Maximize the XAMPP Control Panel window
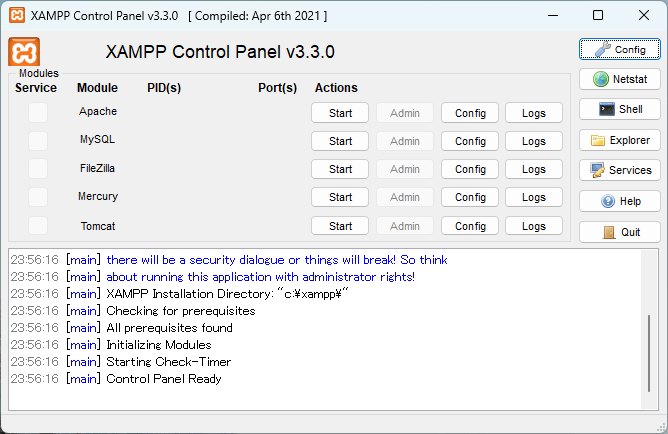Image resolution: width=668 pixels, height=434 pixels. 598,16
